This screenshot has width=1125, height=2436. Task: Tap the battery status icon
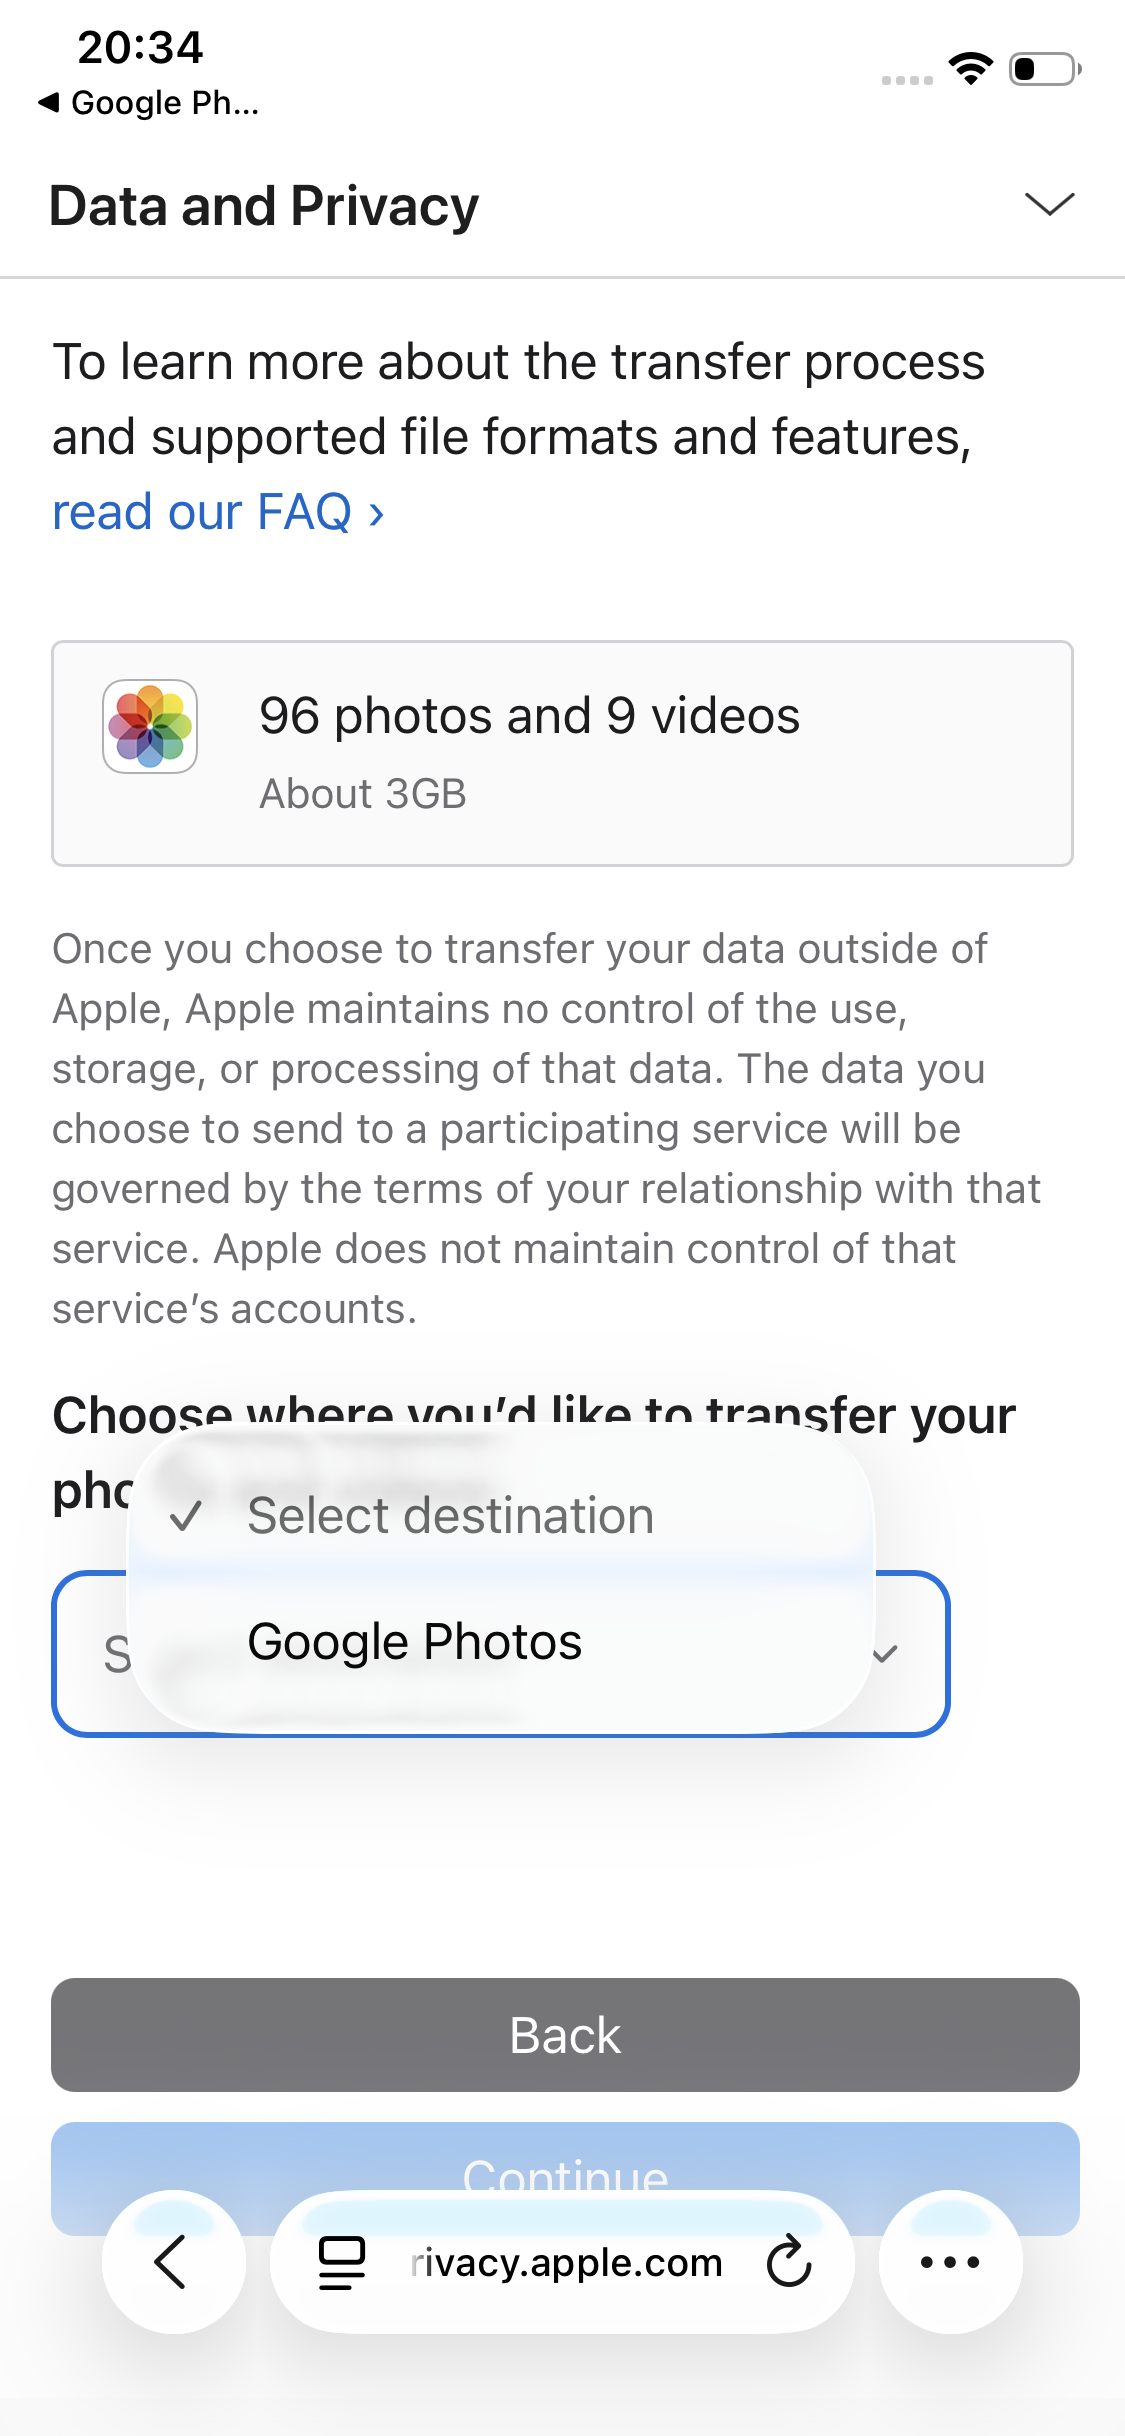click(x=1044, y=69)
